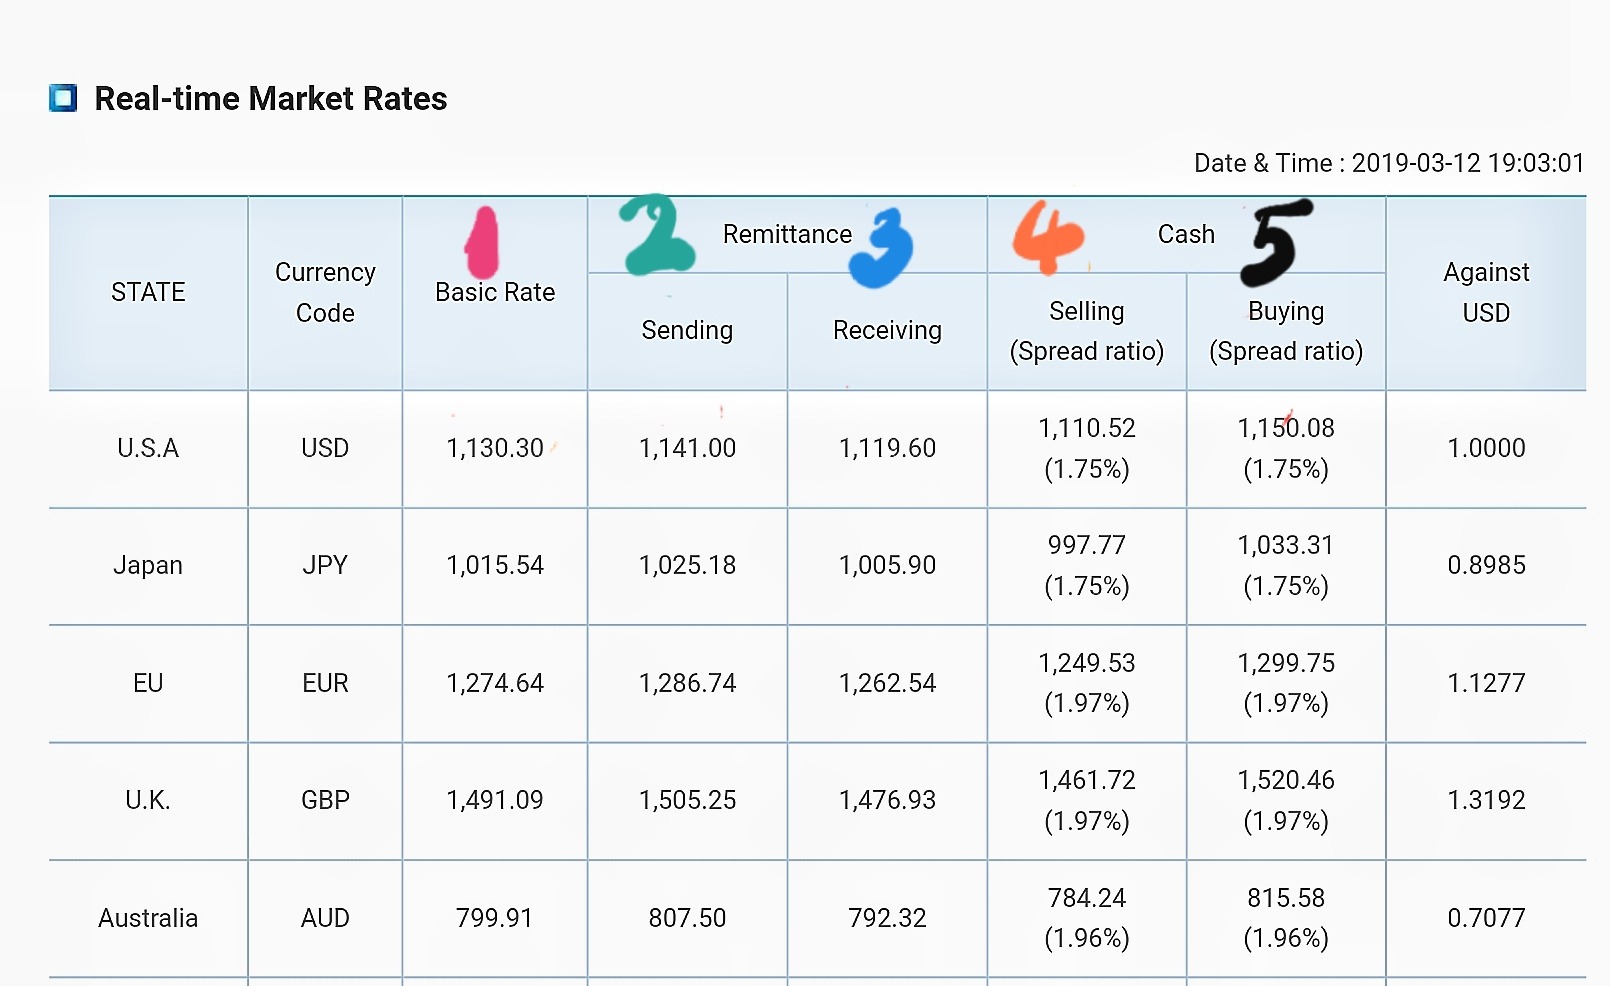Click the Against USD column header
Screen dimensions: 1610x986
(1486, 292)
